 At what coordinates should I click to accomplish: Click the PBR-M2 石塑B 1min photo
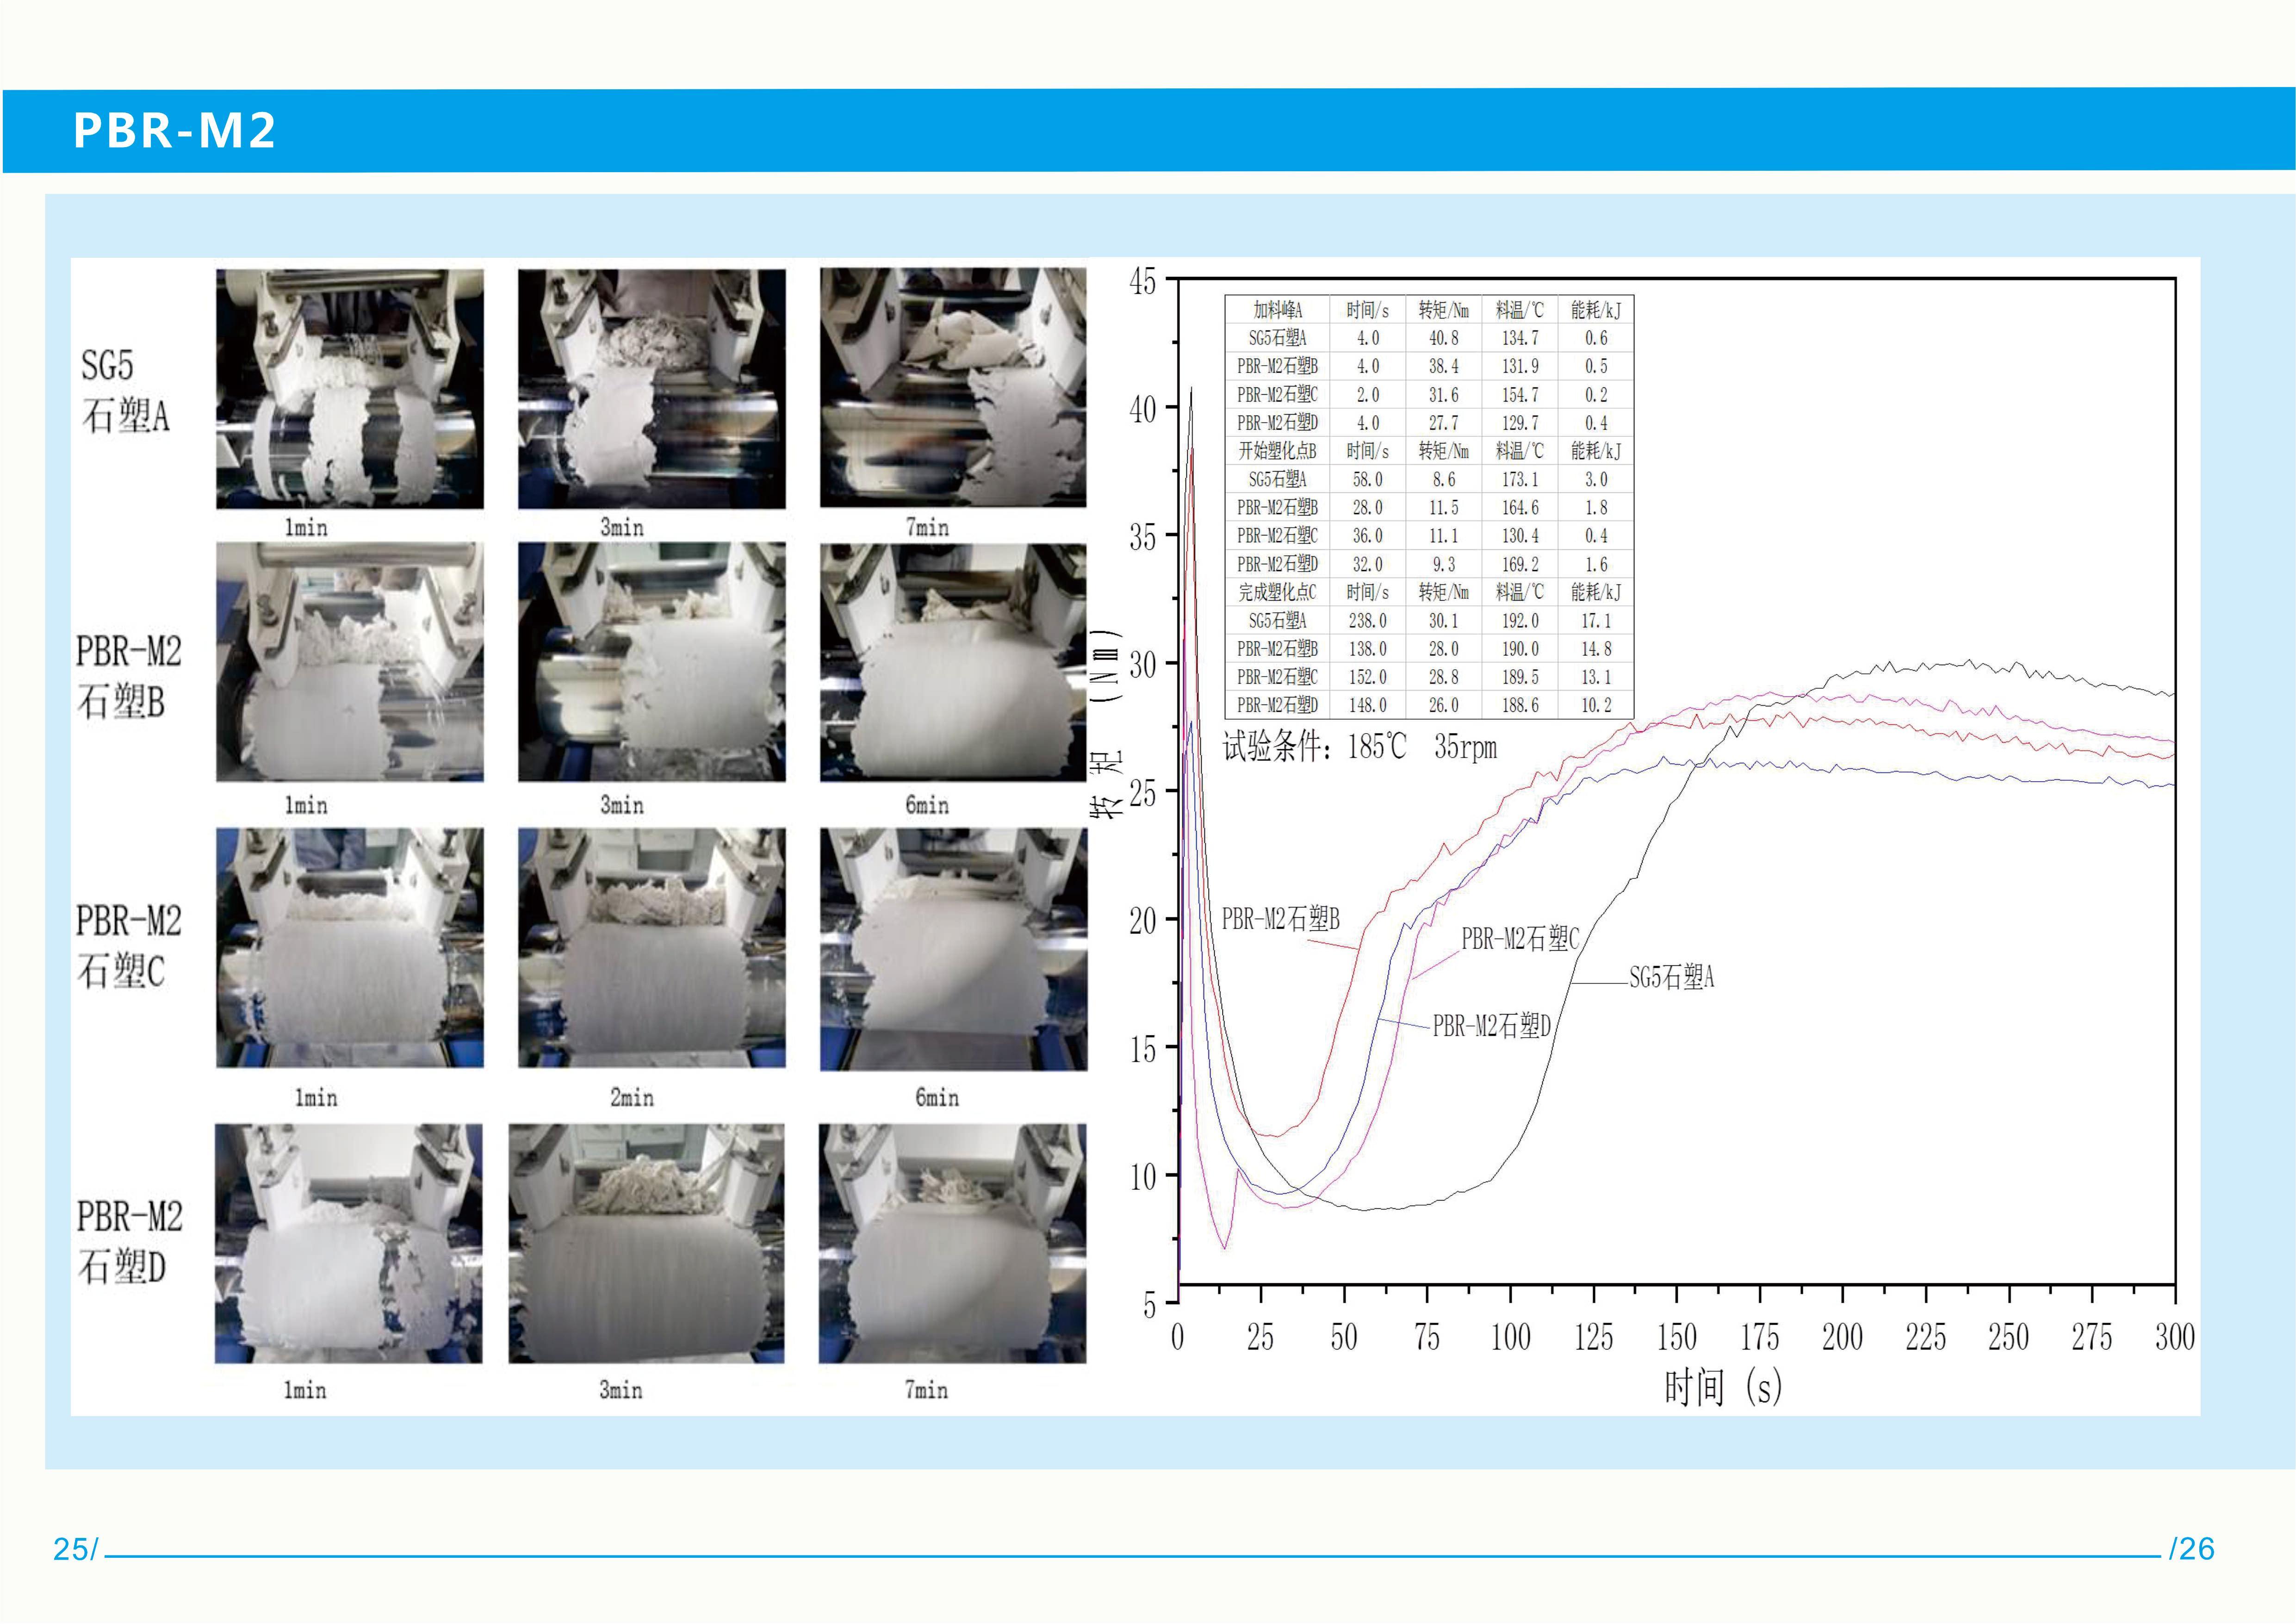click(x=349, y=662)
